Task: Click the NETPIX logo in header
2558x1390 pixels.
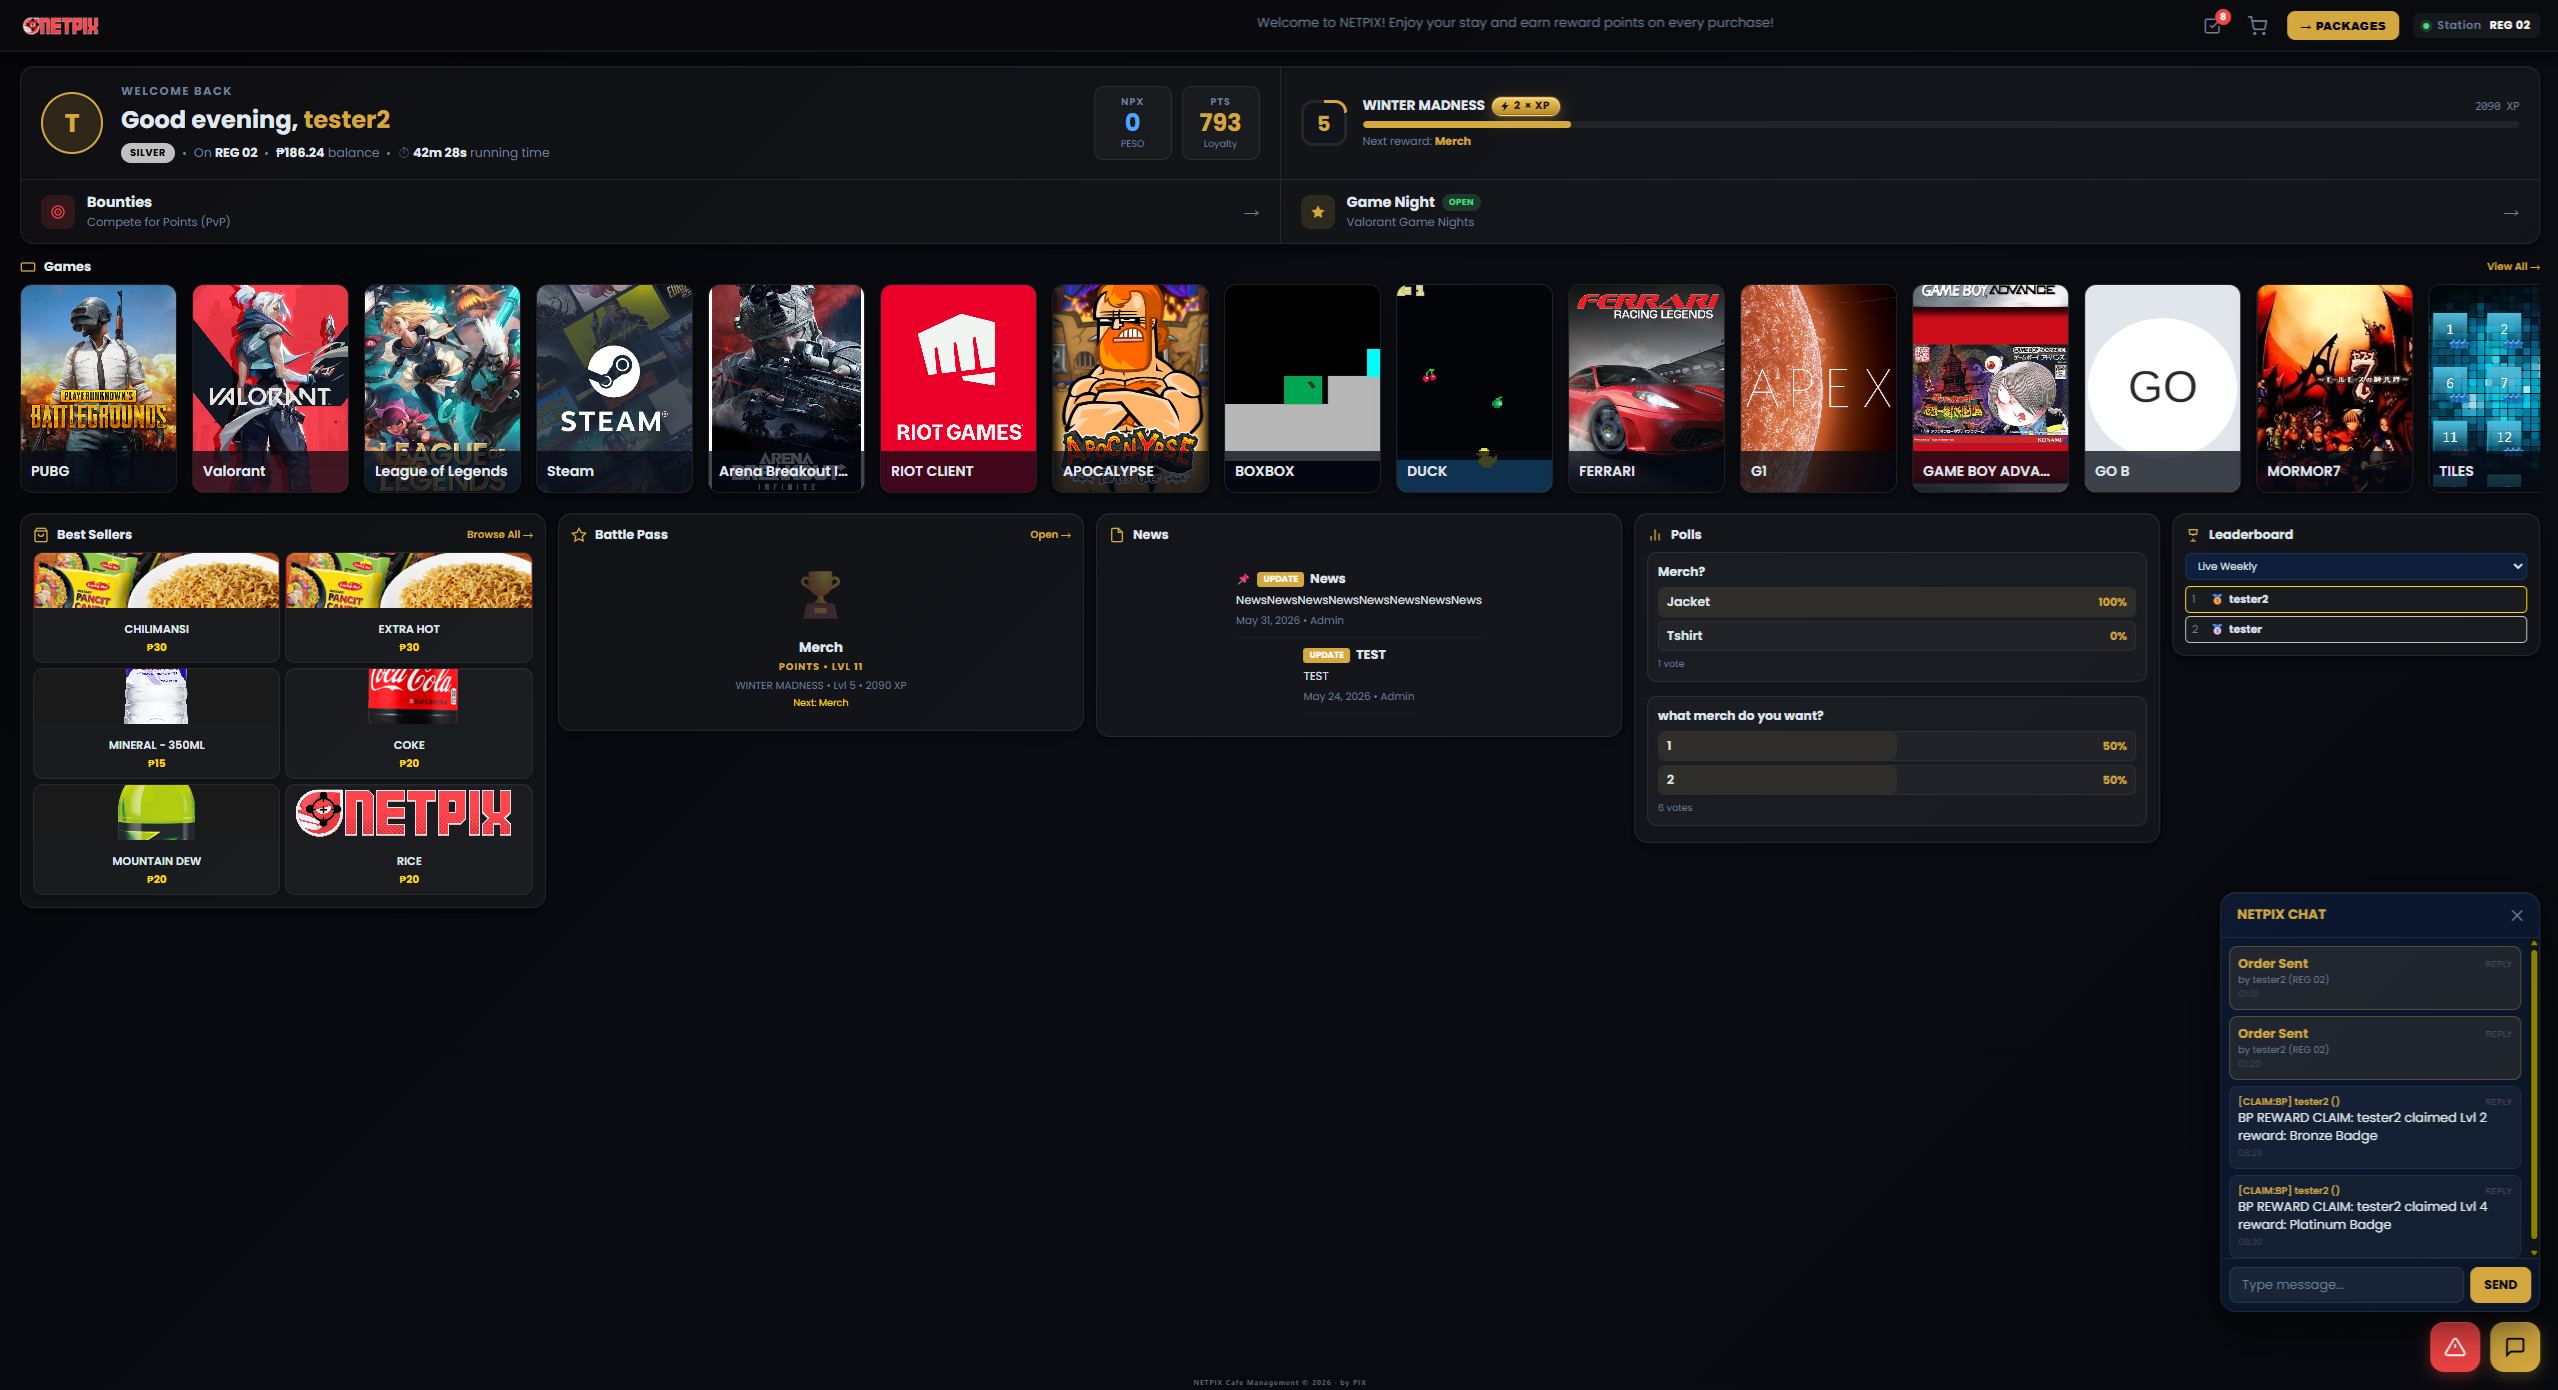Action: coord(61,26)
